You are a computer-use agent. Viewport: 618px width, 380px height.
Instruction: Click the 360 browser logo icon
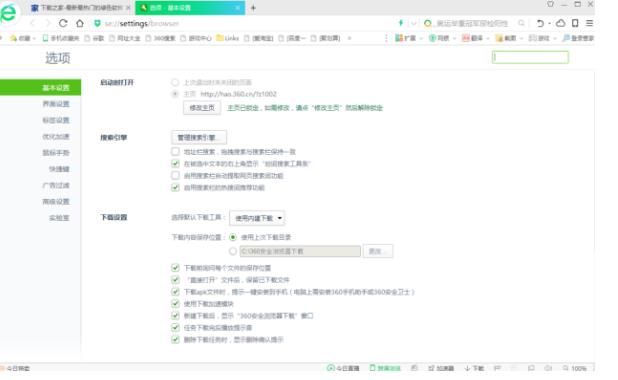pyautogui.click(x=8, y=13)
